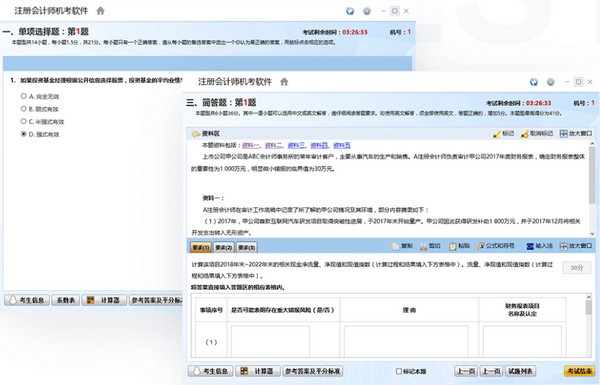Select option B 弱式有效
600x385 pixels.
click(24, 109)
